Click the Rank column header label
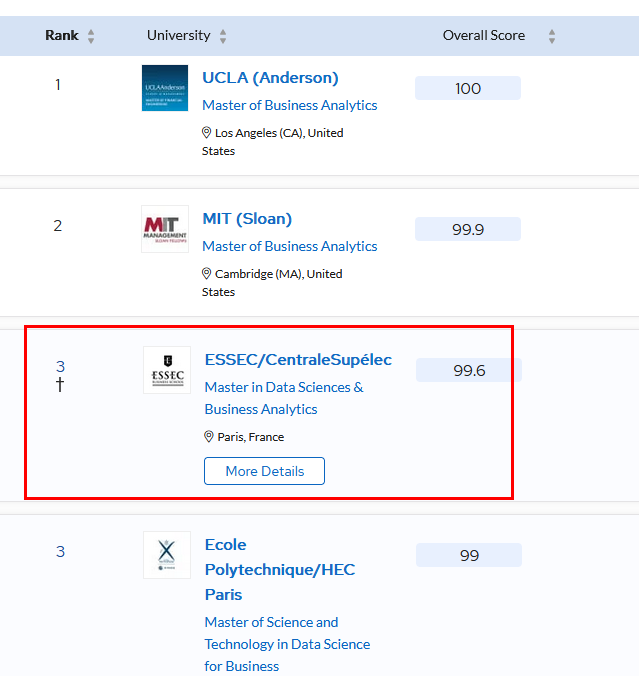639x676 pixels. (x=62, y=35)
